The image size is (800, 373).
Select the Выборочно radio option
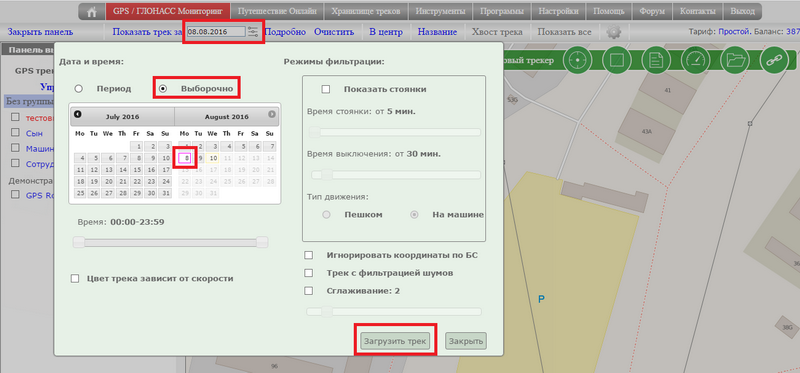coord(162,89)
